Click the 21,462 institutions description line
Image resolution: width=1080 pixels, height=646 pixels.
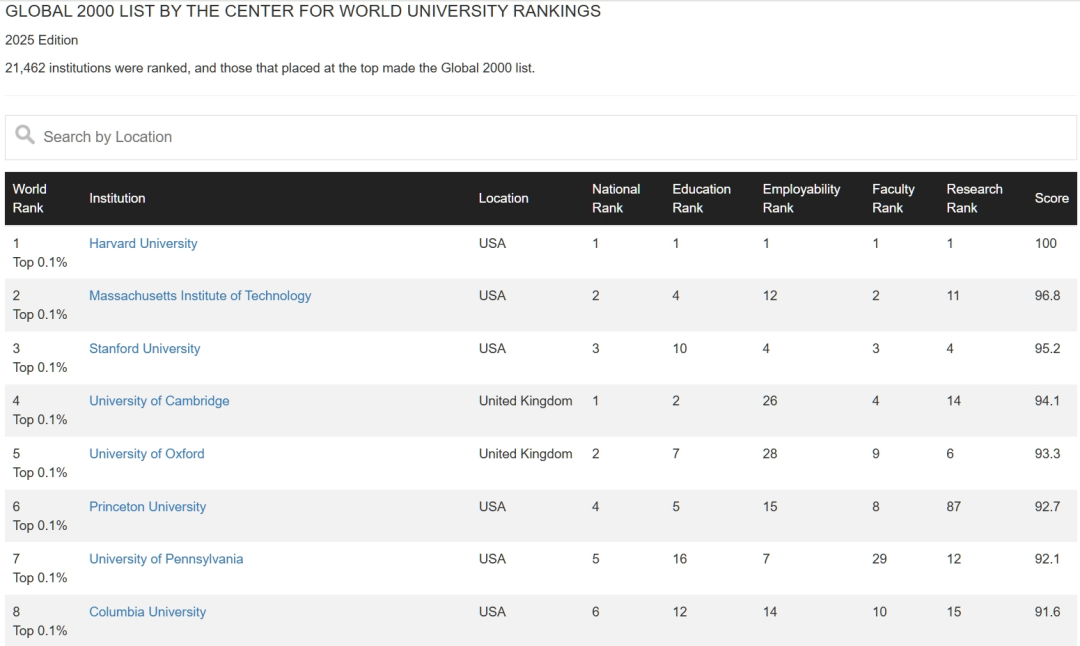270,68
